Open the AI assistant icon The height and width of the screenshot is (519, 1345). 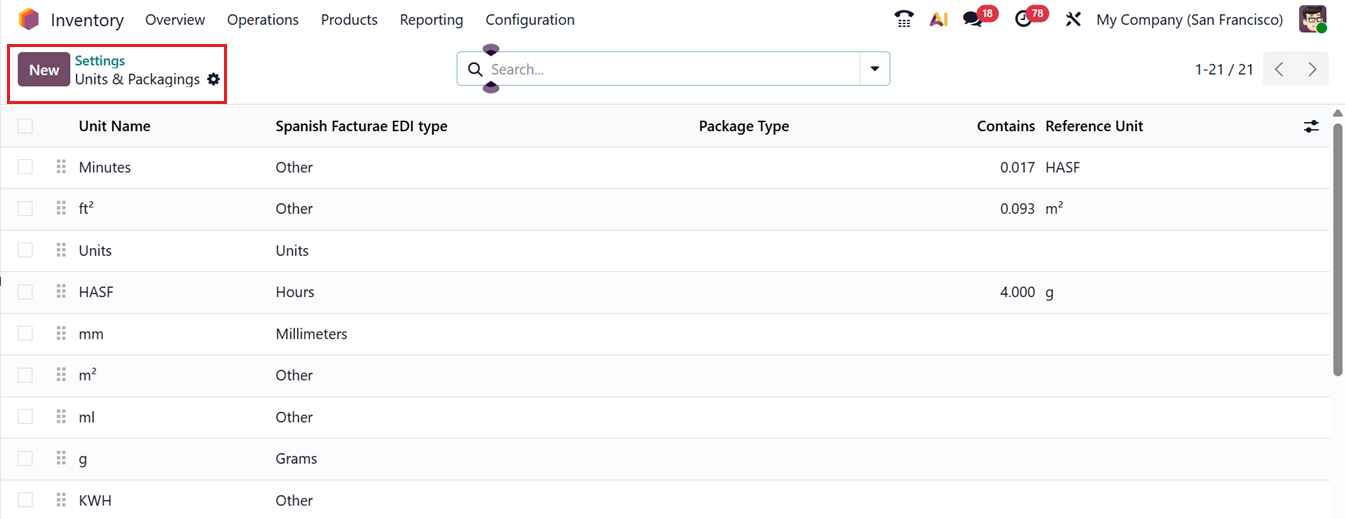click(x=938, y=20)
